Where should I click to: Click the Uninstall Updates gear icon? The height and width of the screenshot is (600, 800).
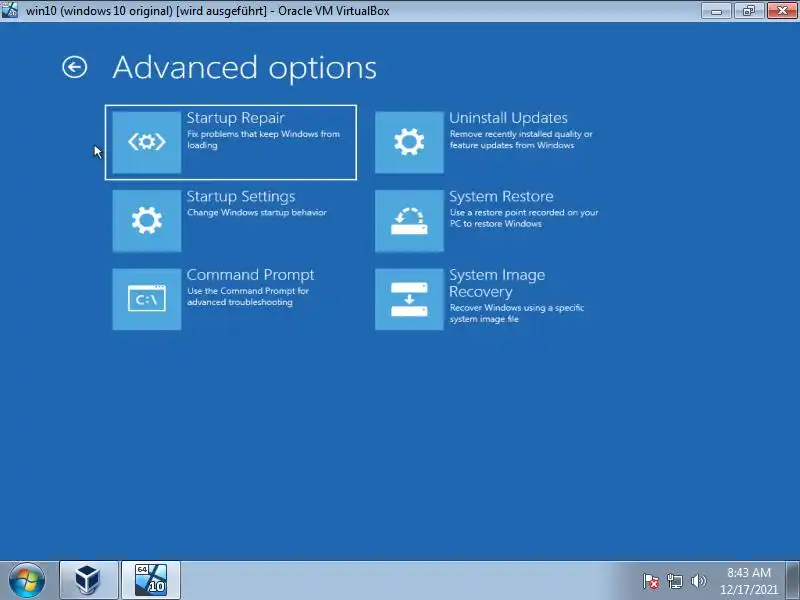click(409, 142)
